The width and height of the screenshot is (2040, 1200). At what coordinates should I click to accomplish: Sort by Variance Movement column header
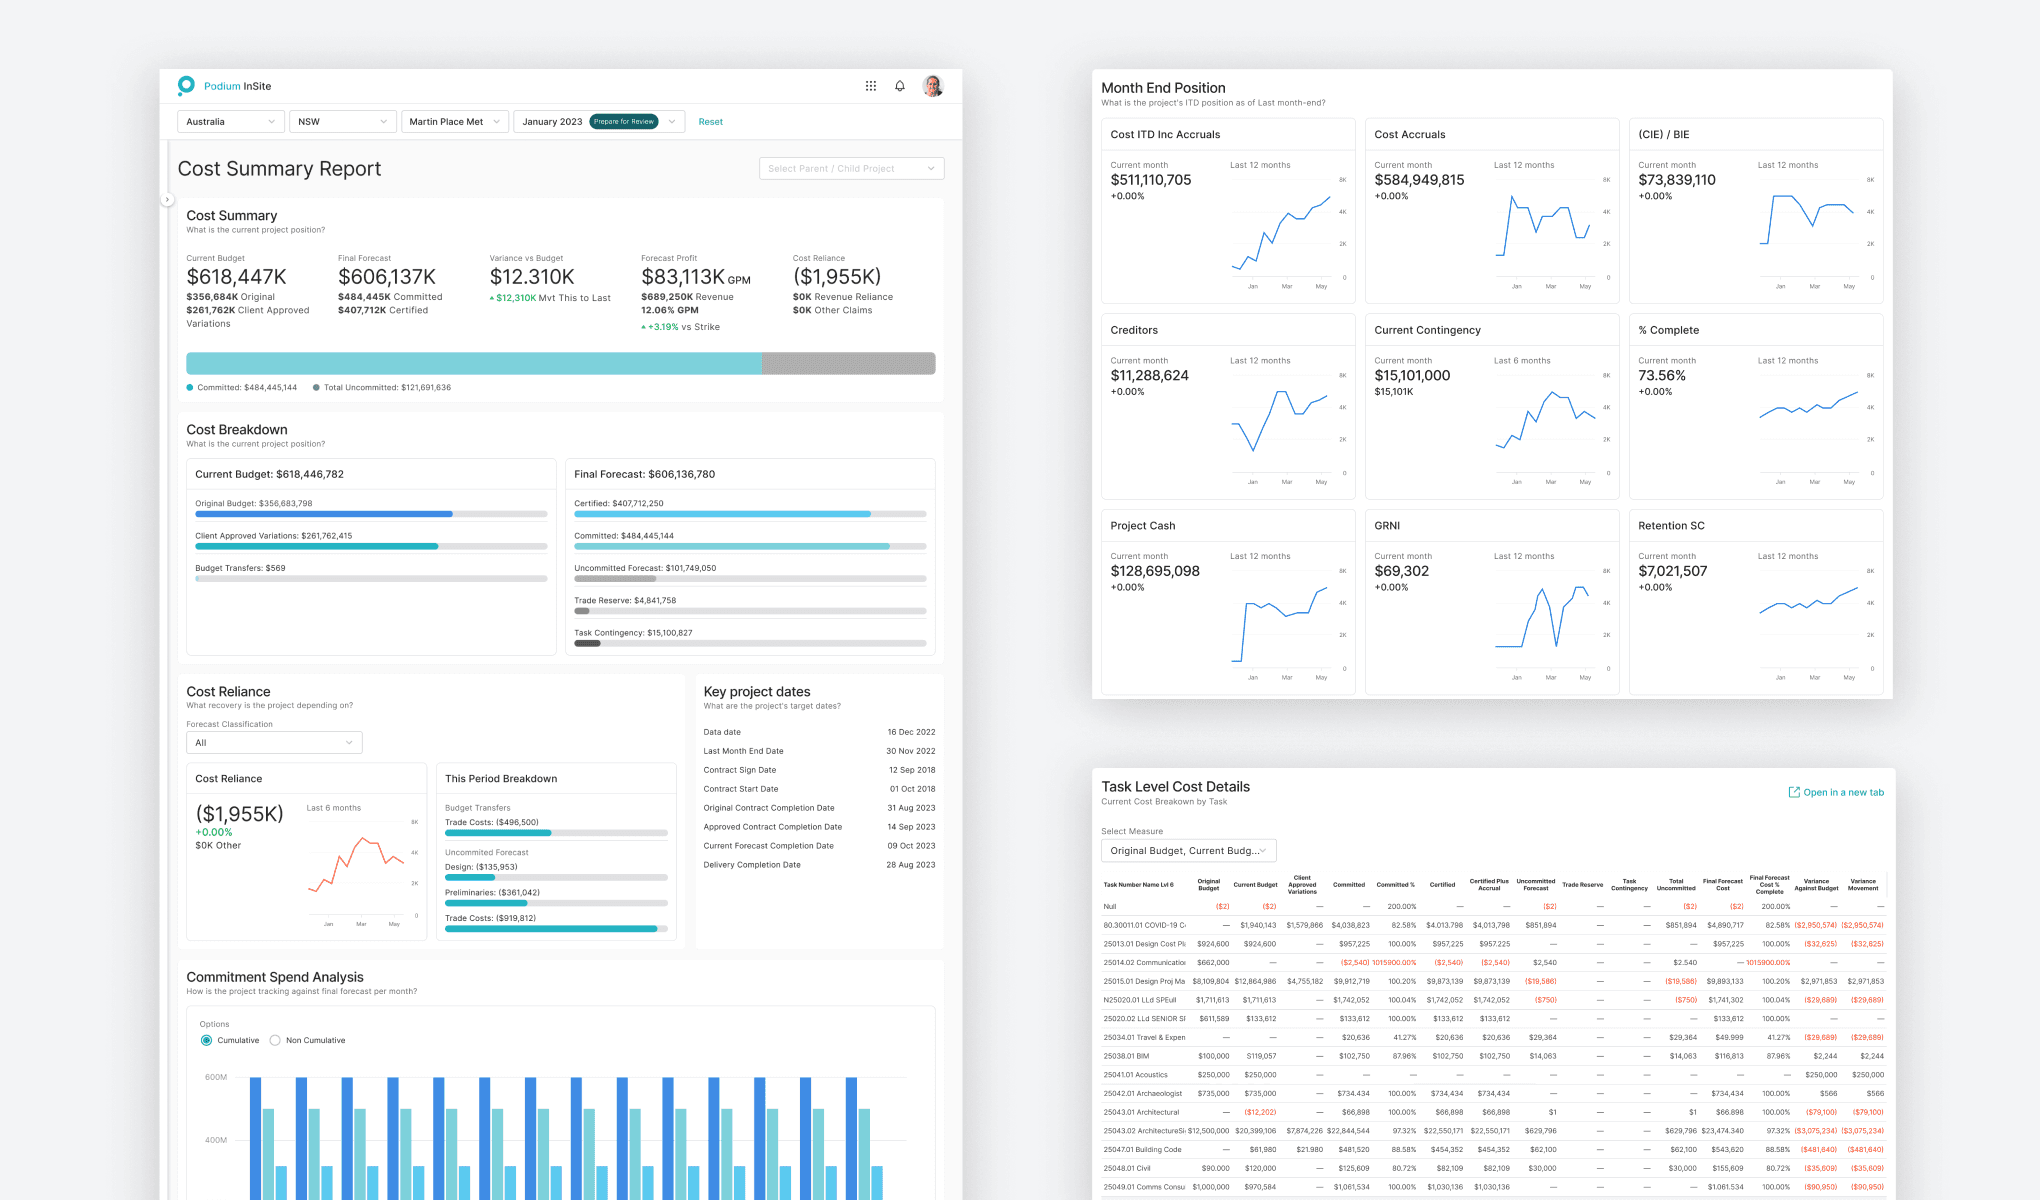(x=1863, y=885)
